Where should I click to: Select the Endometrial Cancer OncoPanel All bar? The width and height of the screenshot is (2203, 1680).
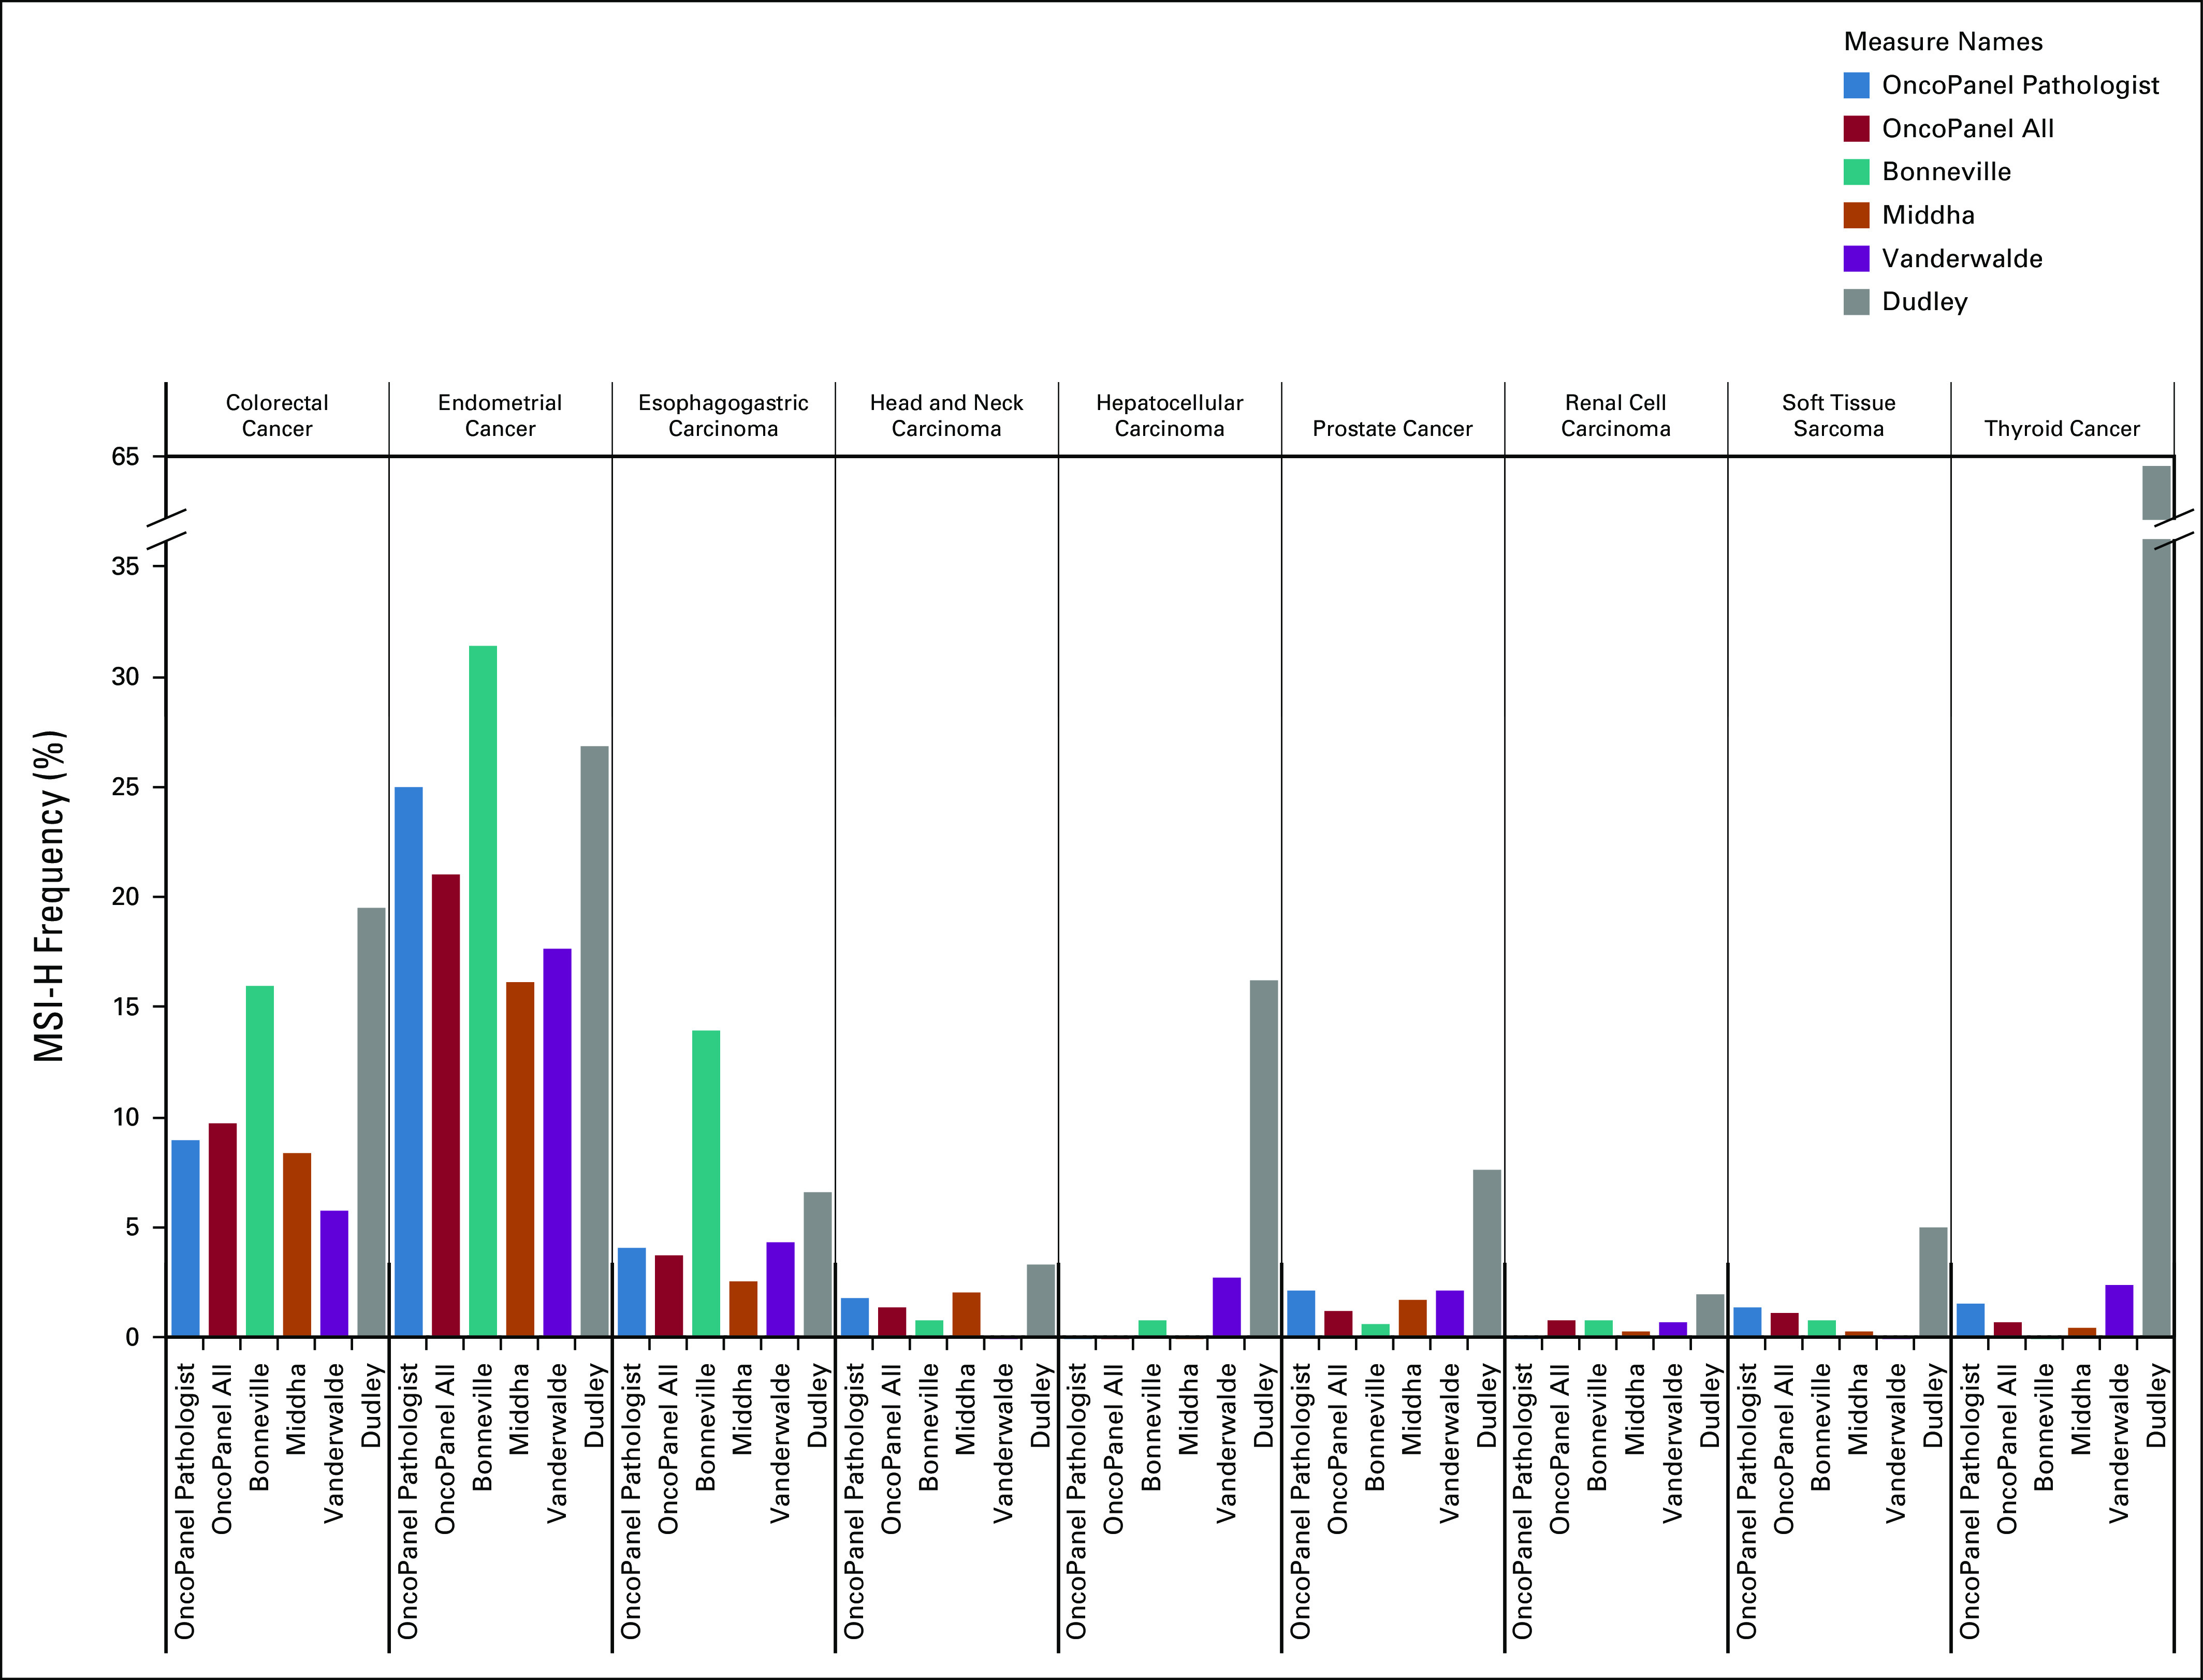[446, 1105]
